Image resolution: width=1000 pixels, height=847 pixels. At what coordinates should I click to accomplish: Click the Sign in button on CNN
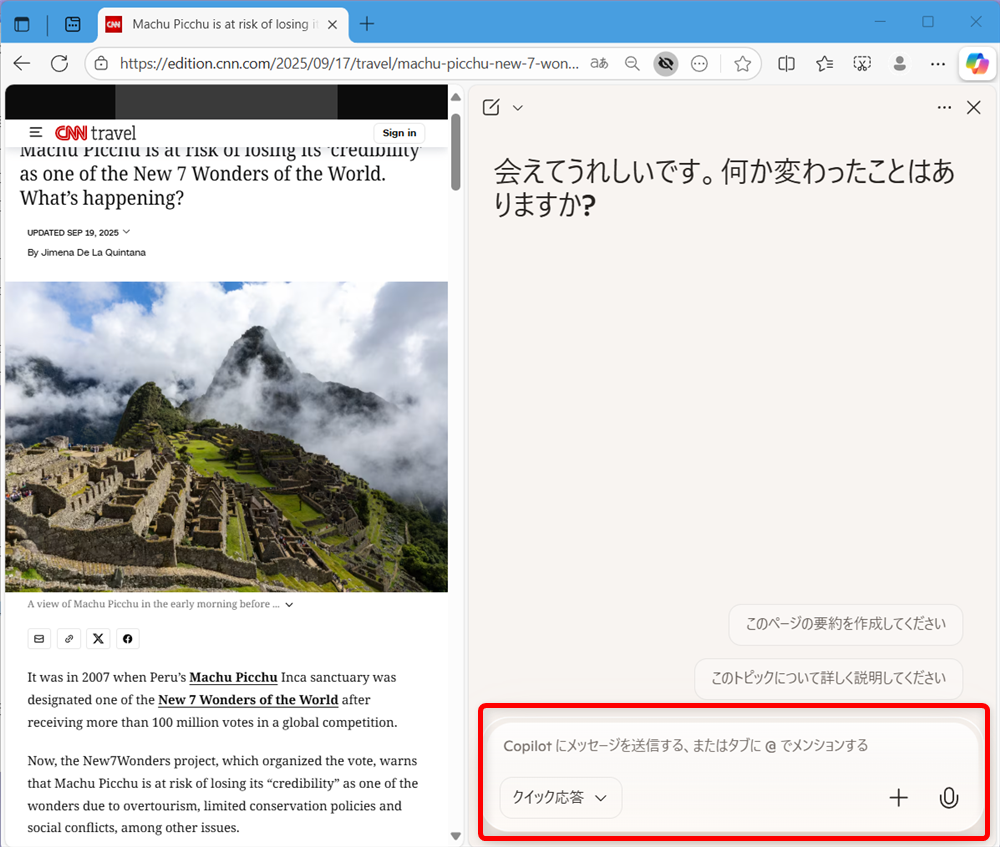(x=398, y=131)
